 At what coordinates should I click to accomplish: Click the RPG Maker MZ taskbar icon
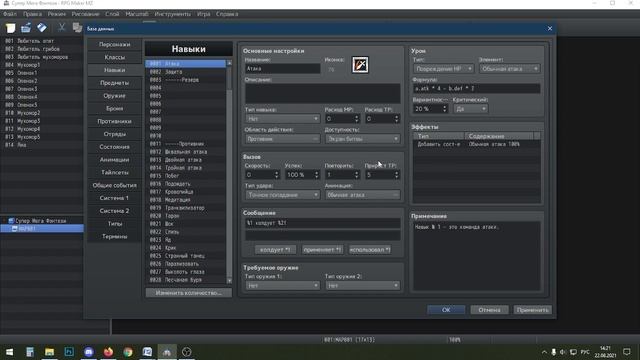(167, 352)
